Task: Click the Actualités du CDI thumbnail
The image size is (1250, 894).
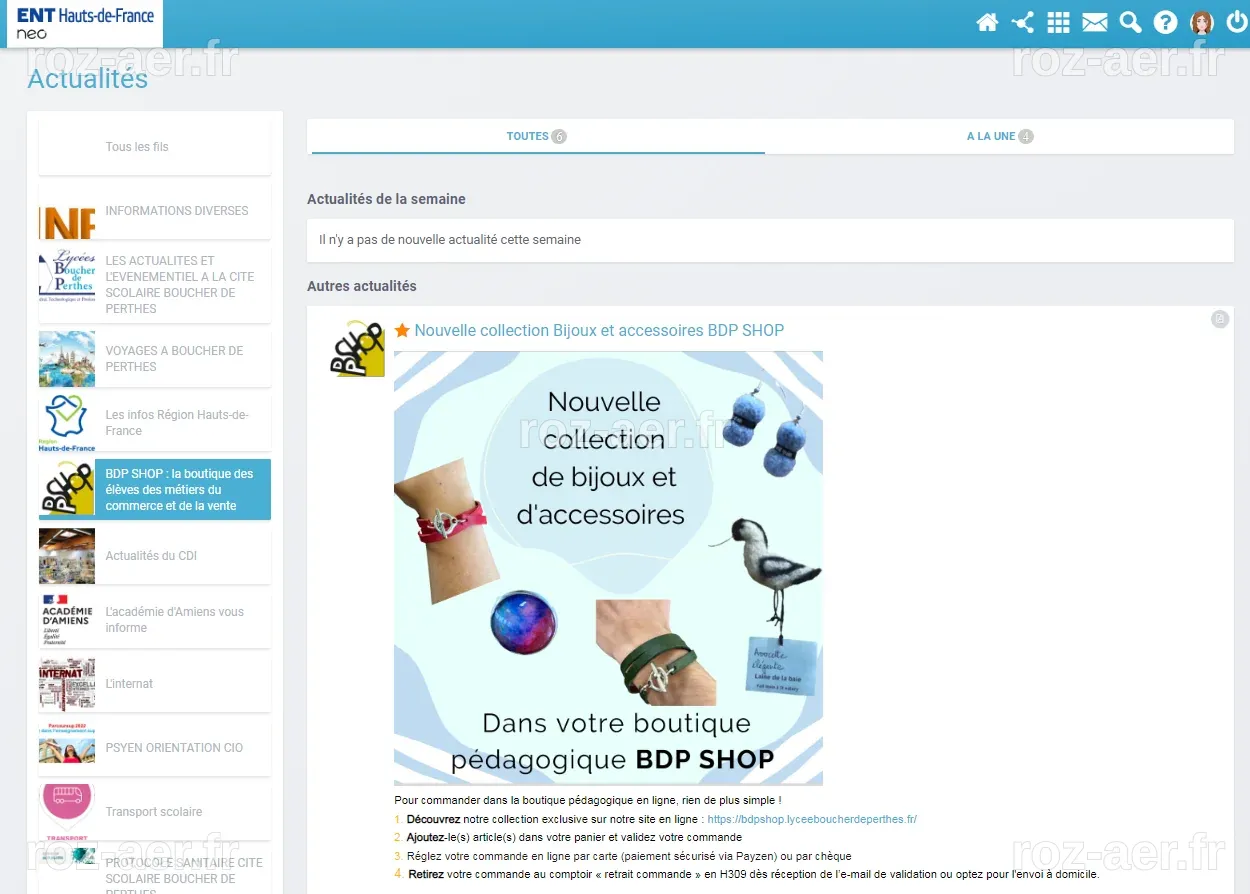Action: pos(67,556)
